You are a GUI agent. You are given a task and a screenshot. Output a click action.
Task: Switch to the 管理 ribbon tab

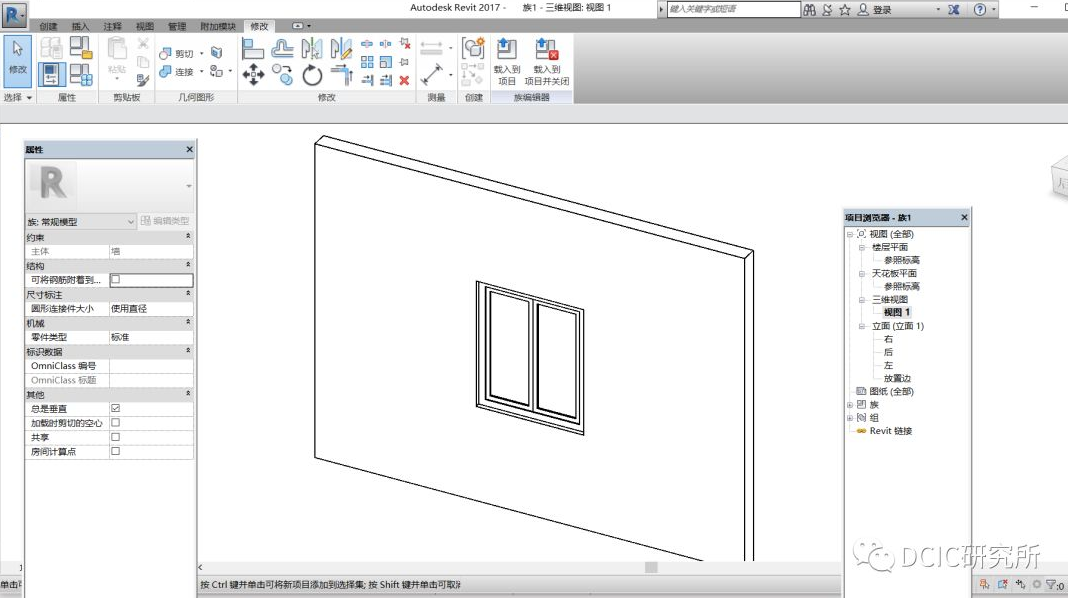pyautogui.click(x=177, y=27)
